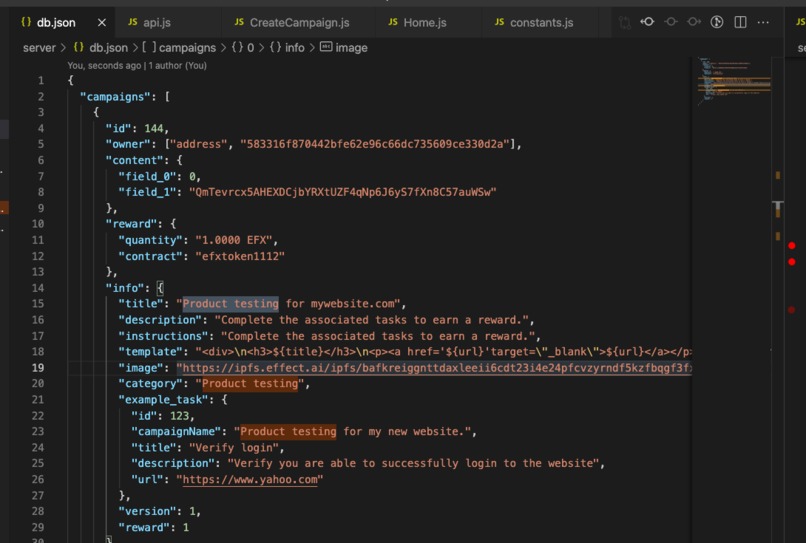Close the db.json tab

102,23
